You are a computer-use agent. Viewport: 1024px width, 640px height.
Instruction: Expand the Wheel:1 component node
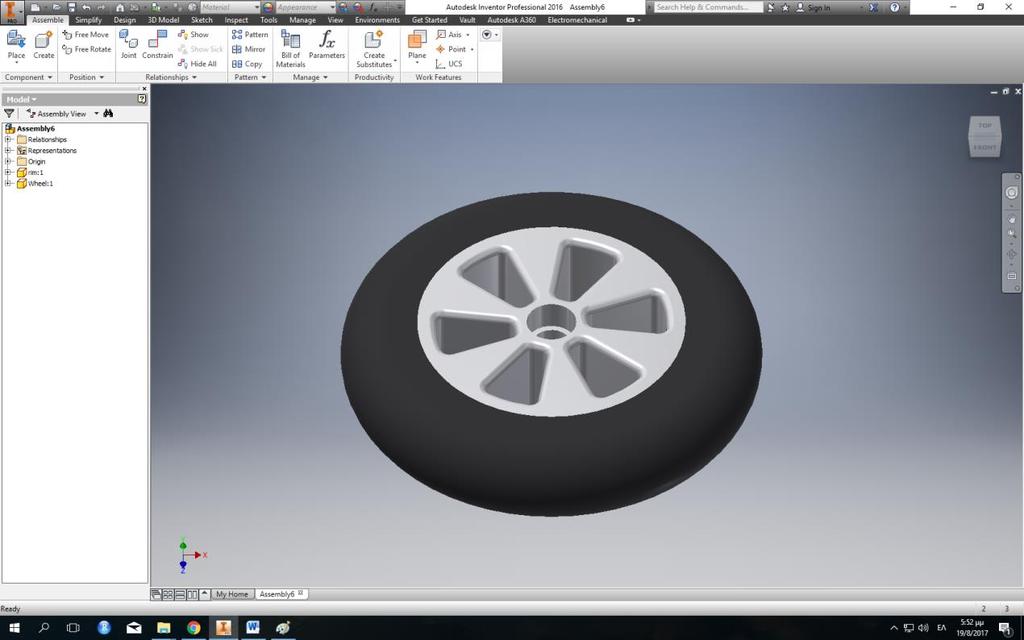(8, 184)
